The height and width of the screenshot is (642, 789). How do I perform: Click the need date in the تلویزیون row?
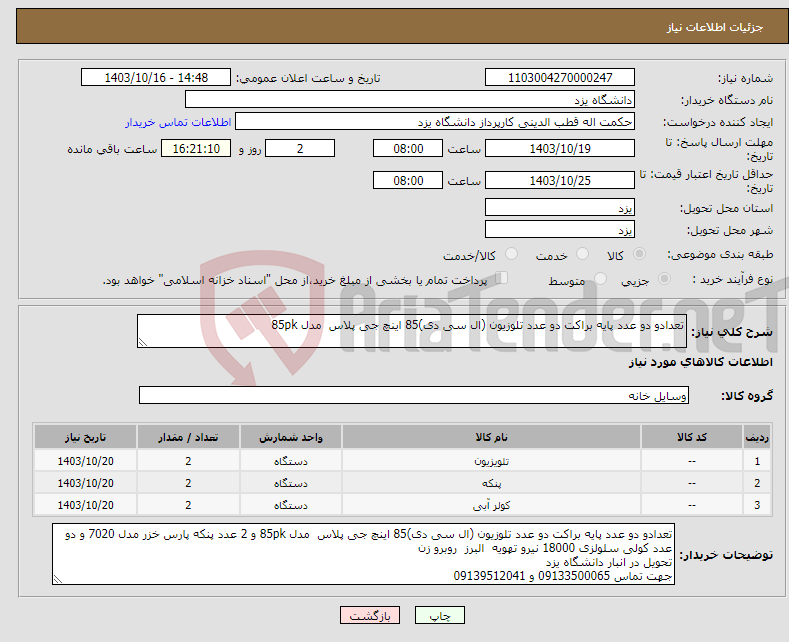[x=86, y=461]
